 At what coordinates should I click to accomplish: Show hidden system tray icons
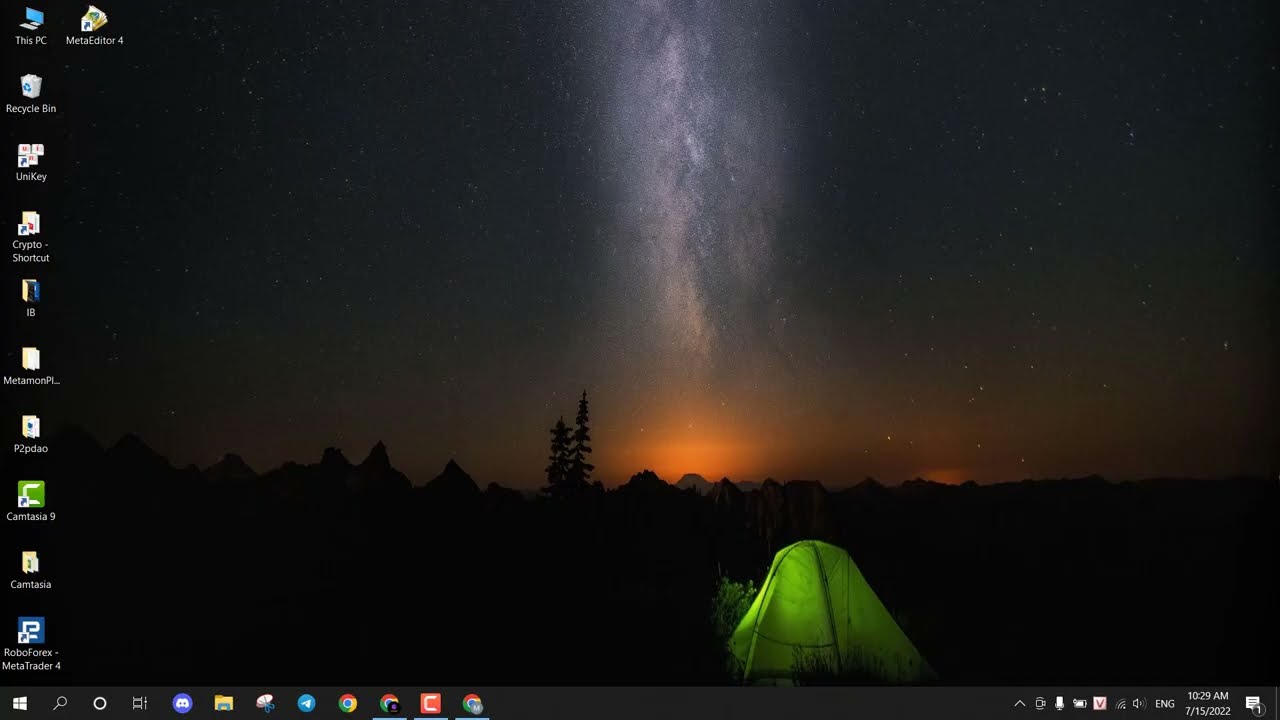[x=1019, y=703]
